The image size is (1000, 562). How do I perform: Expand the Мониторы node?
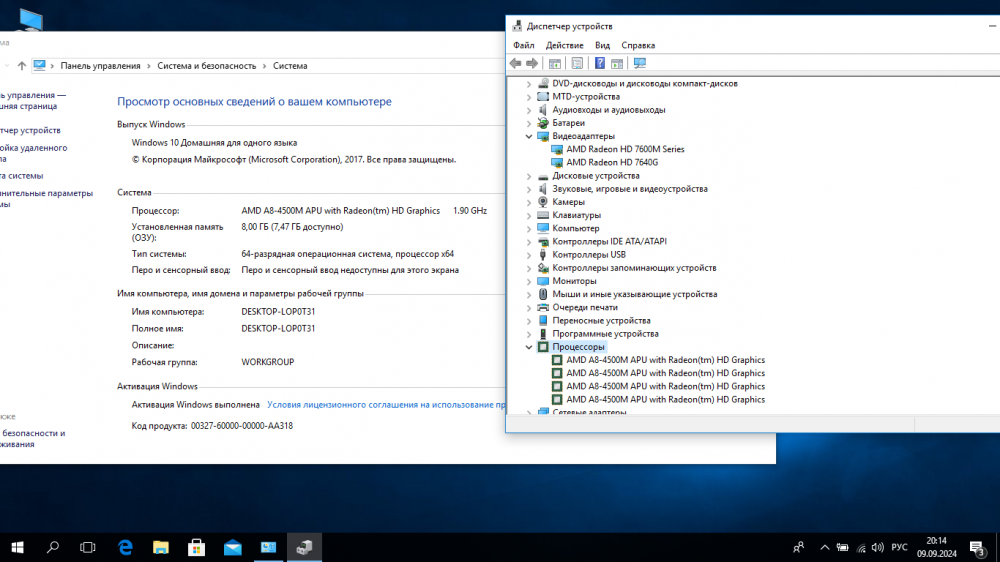coord(529,281)
